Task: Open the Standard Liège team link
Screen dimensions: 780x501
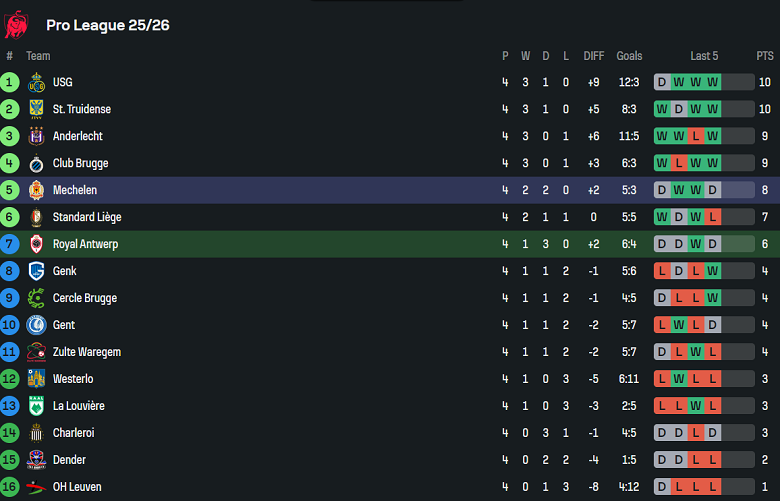Action: (87, 217)
